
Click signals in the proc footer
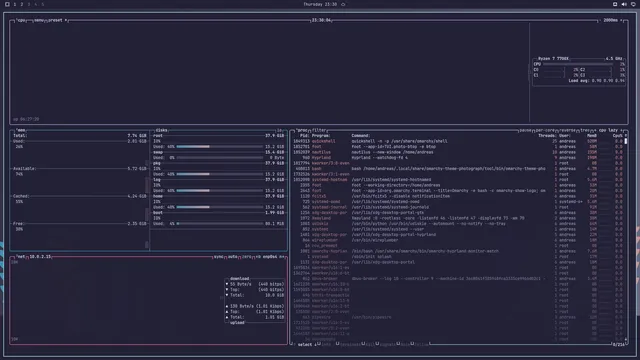387,344
